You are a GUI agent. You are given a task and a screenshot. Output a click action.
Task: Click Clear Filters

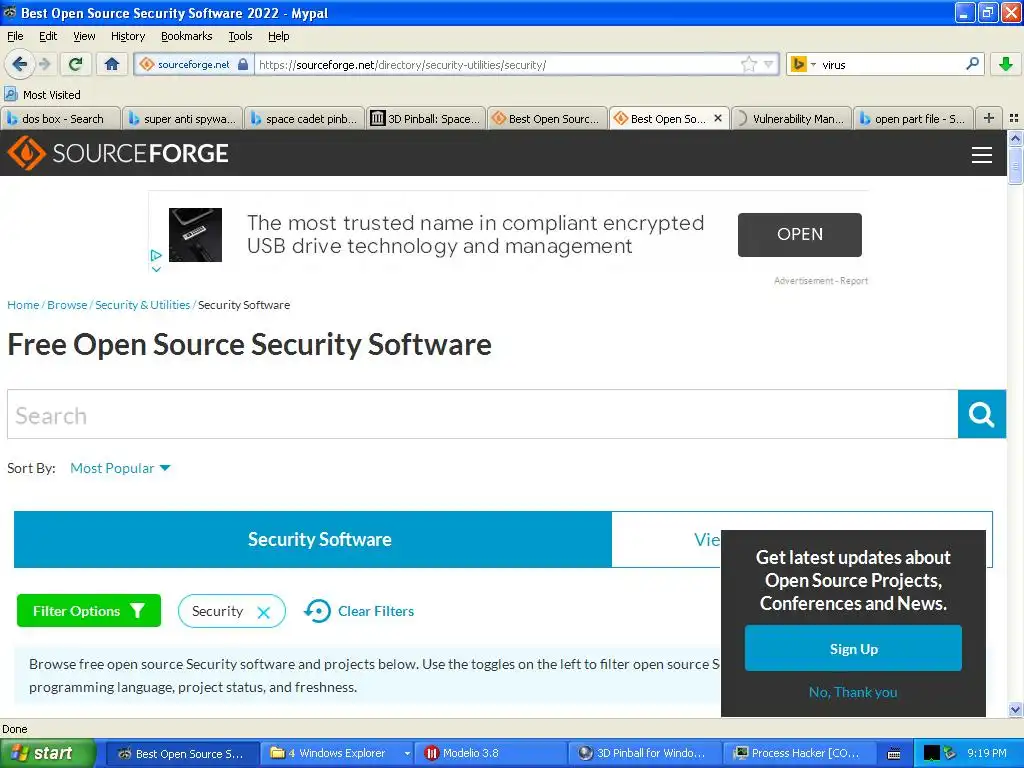click(x=359, y=611)
